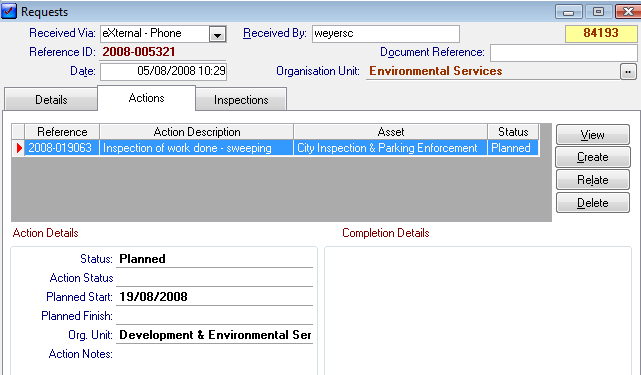Sort by the Reference column header
The width and height of the screenshot is (641, 375).
(x=62, y=132)
